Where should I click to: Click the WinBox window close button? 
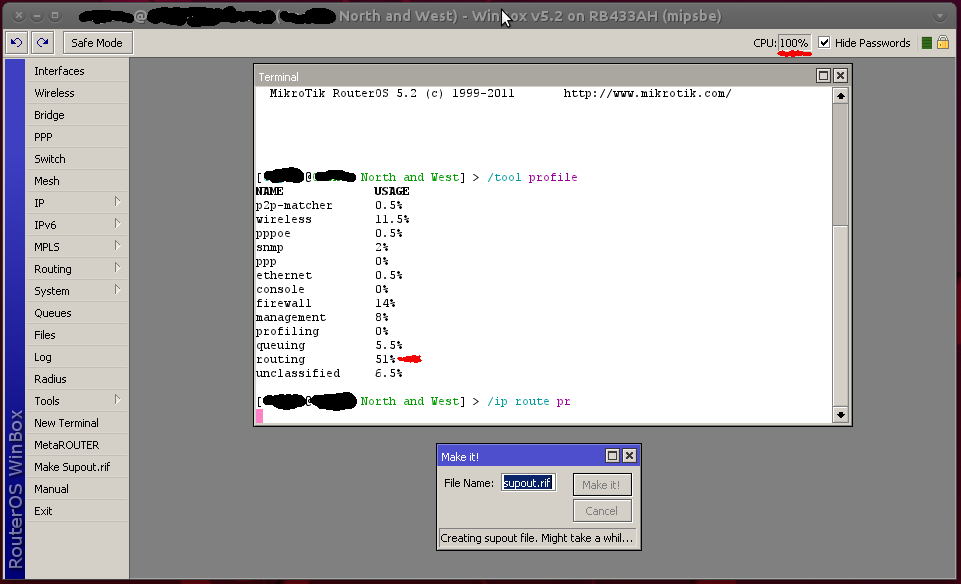[20, 16]
